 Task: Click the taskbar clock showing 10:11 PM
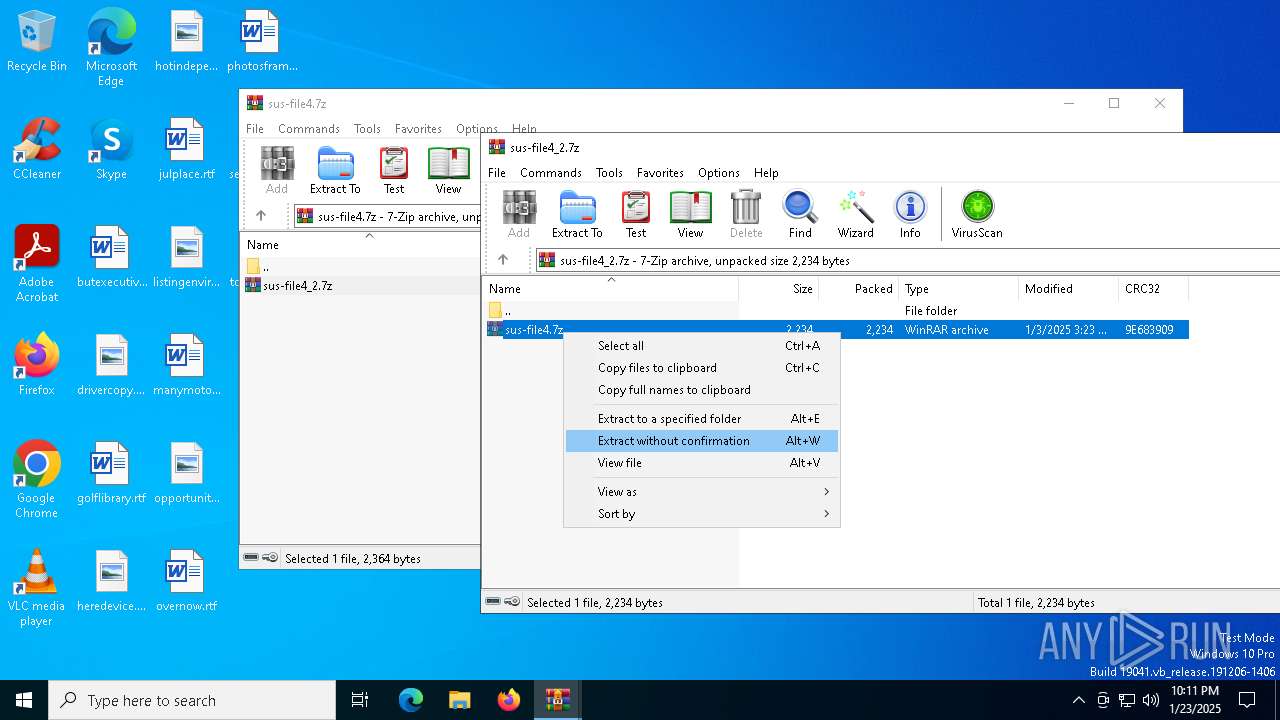(x=1195, y=700)
